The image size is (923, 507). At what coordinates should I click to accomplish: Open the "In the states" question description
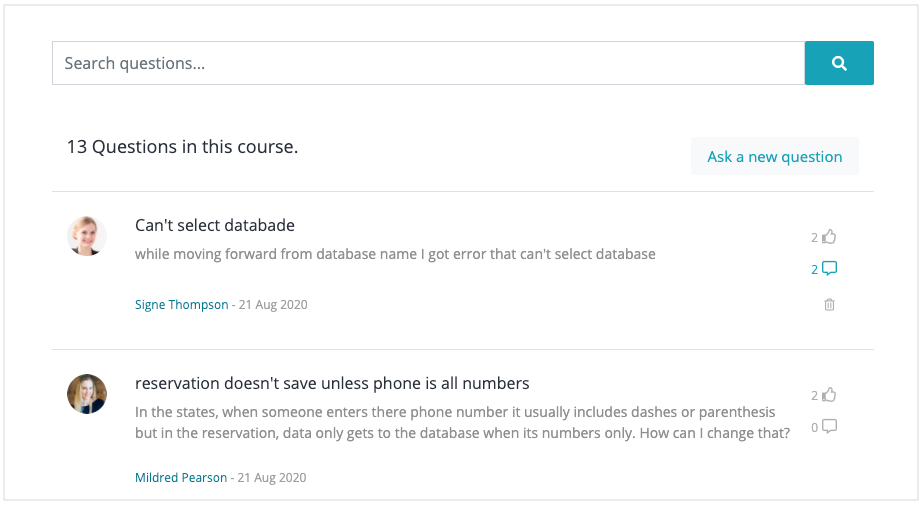point(462,423)
